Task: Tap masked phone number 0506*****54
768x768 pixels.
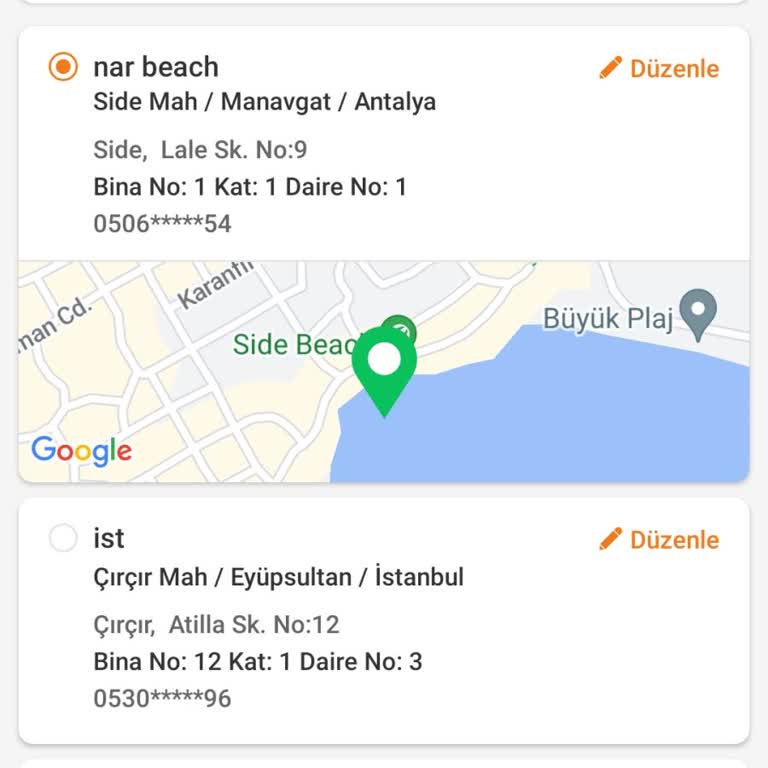Action: [162, 224]
